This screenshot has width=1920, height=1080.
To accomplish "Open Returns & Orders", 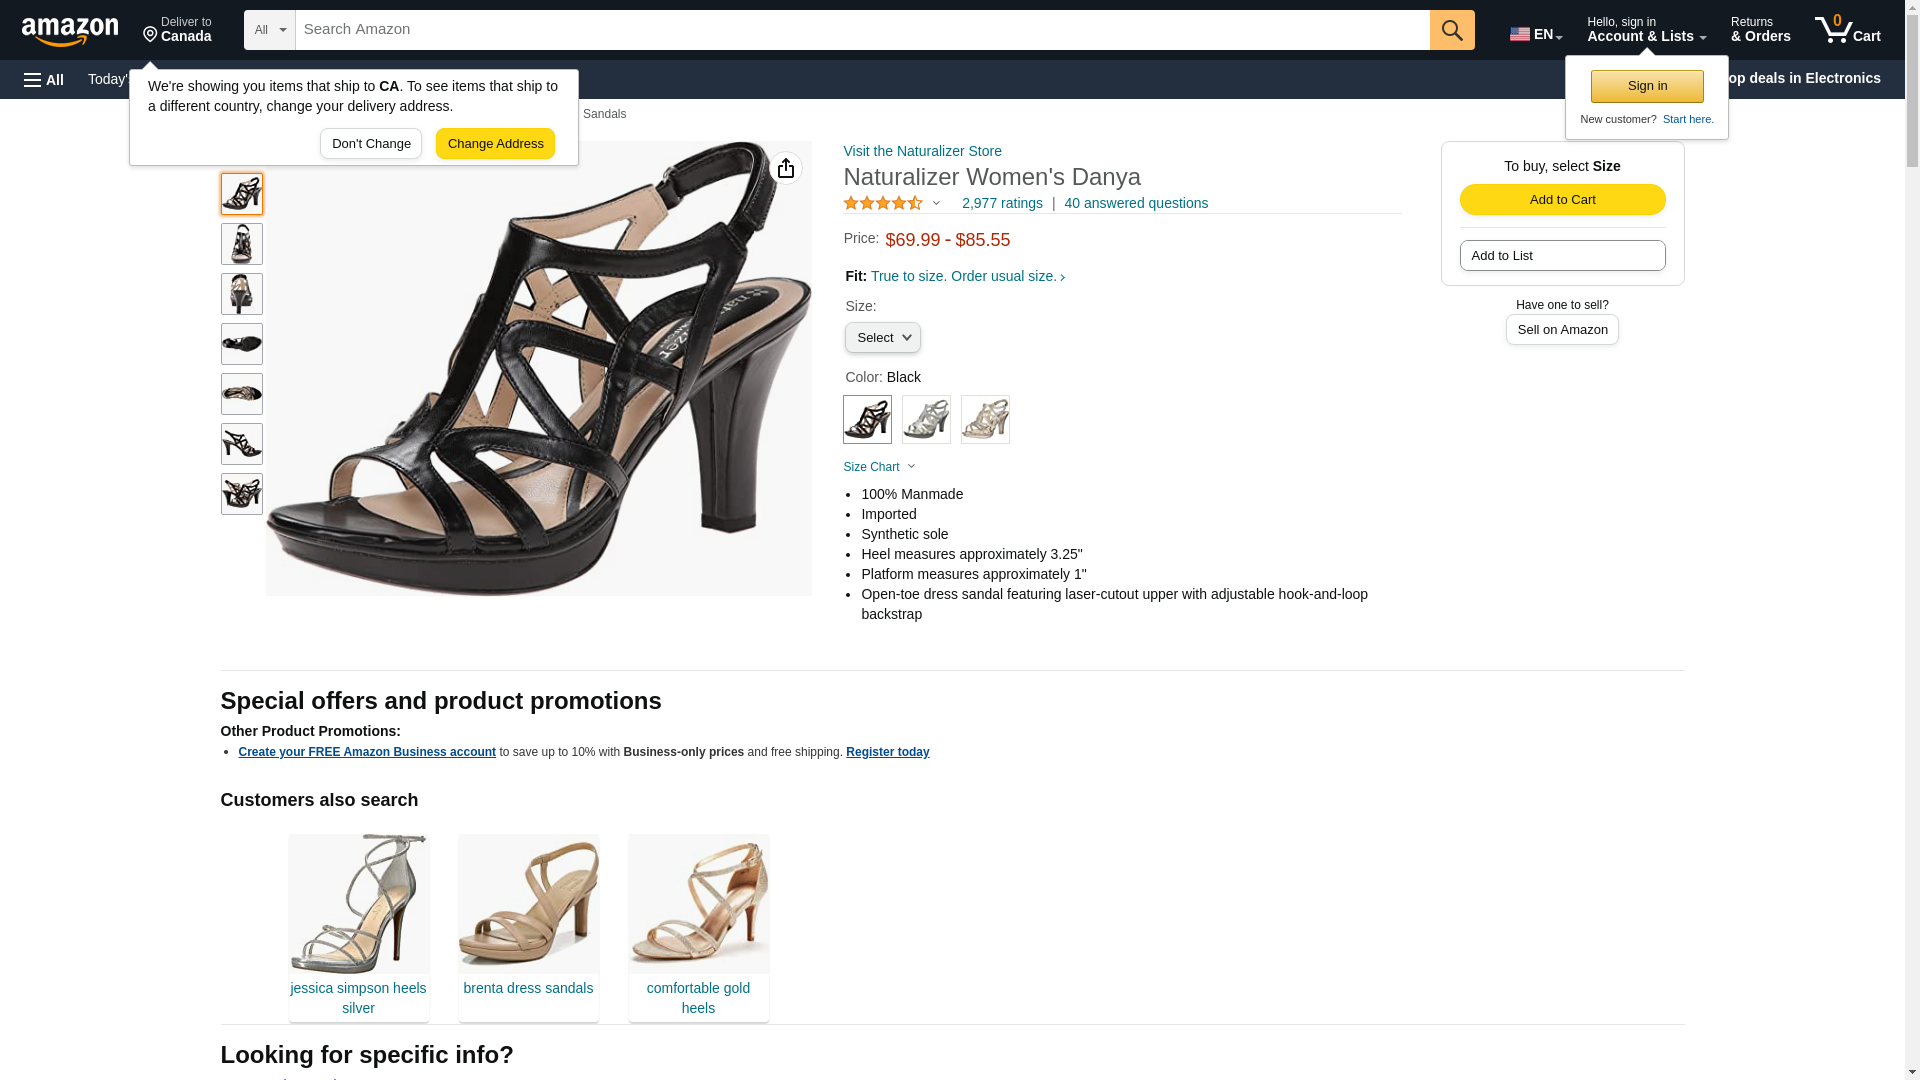I will 1760,30.
